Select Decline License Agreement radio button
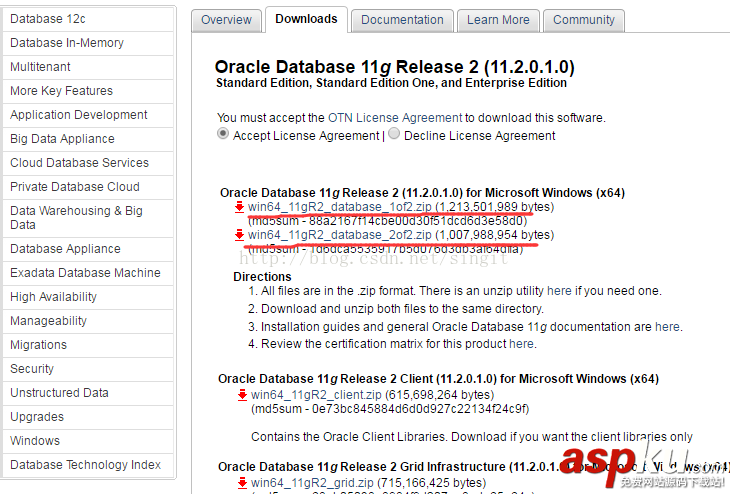 pos(394,134)
